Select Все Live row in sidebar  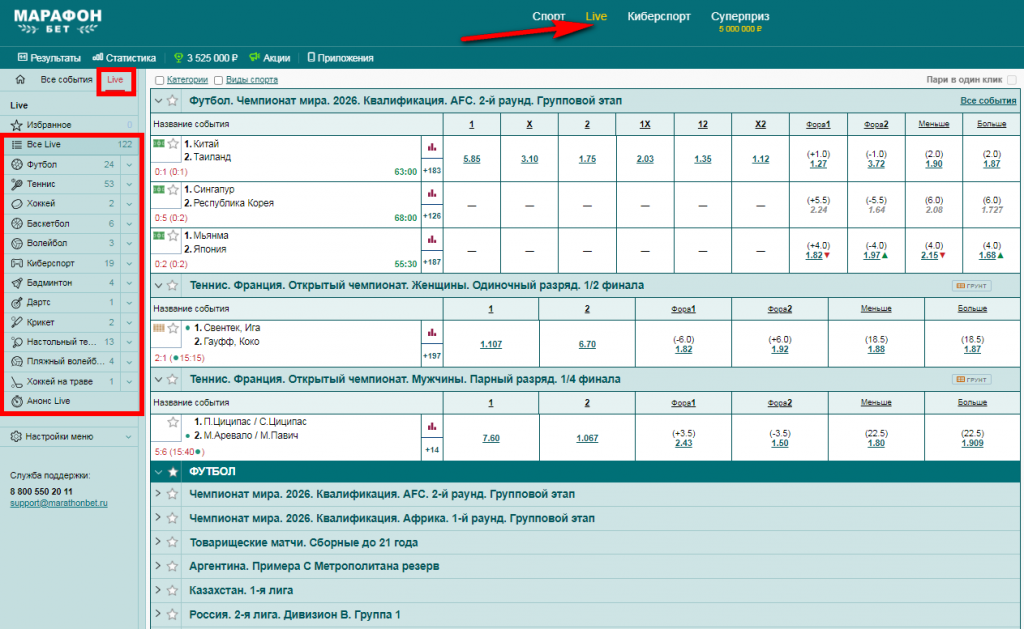coord(71,144)
